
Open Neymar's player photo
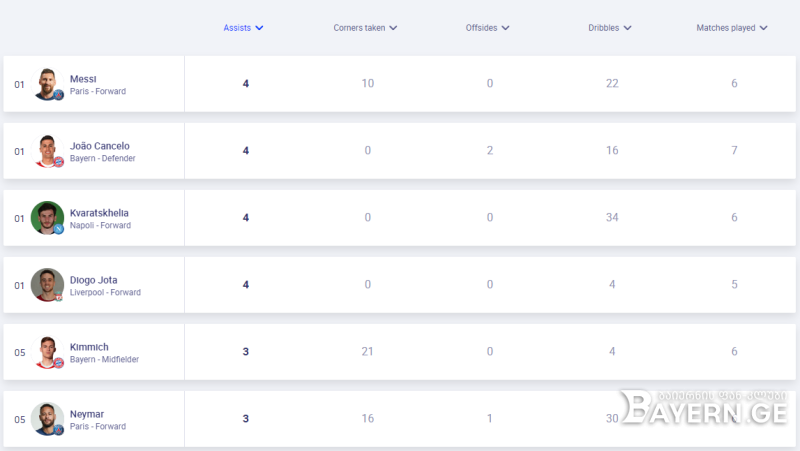tap(47, 419)
